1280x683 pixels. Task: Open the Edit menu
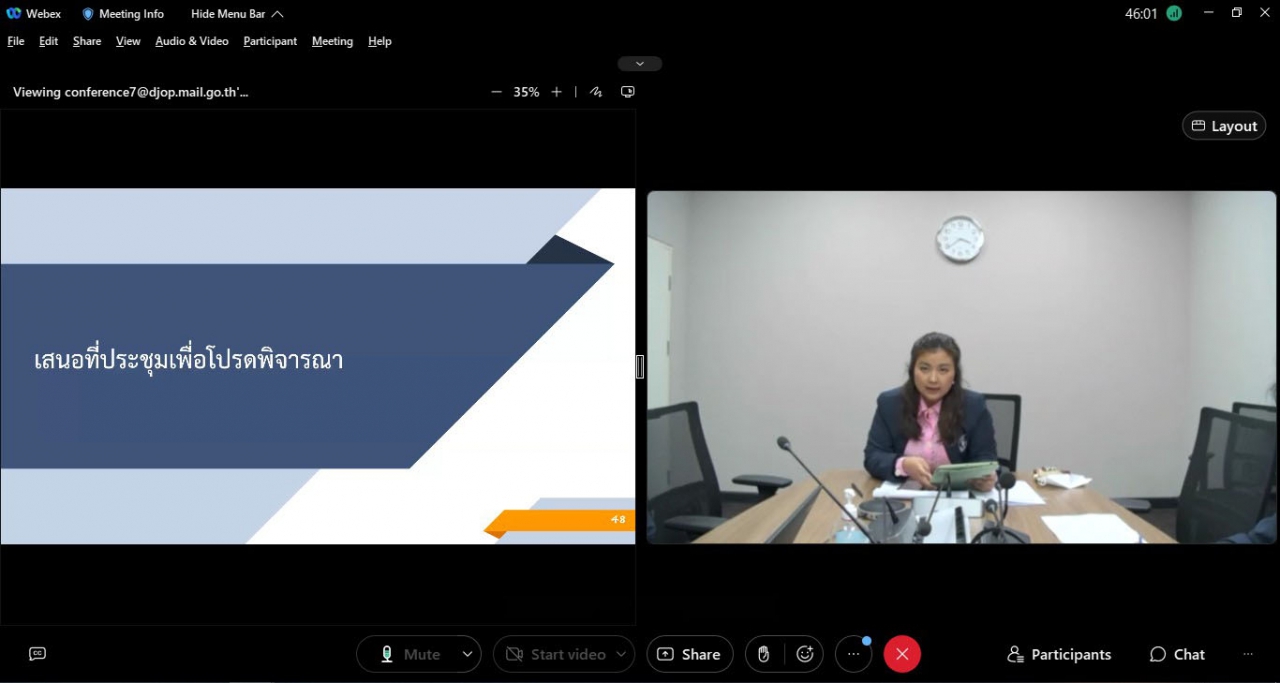coord(49,41)
